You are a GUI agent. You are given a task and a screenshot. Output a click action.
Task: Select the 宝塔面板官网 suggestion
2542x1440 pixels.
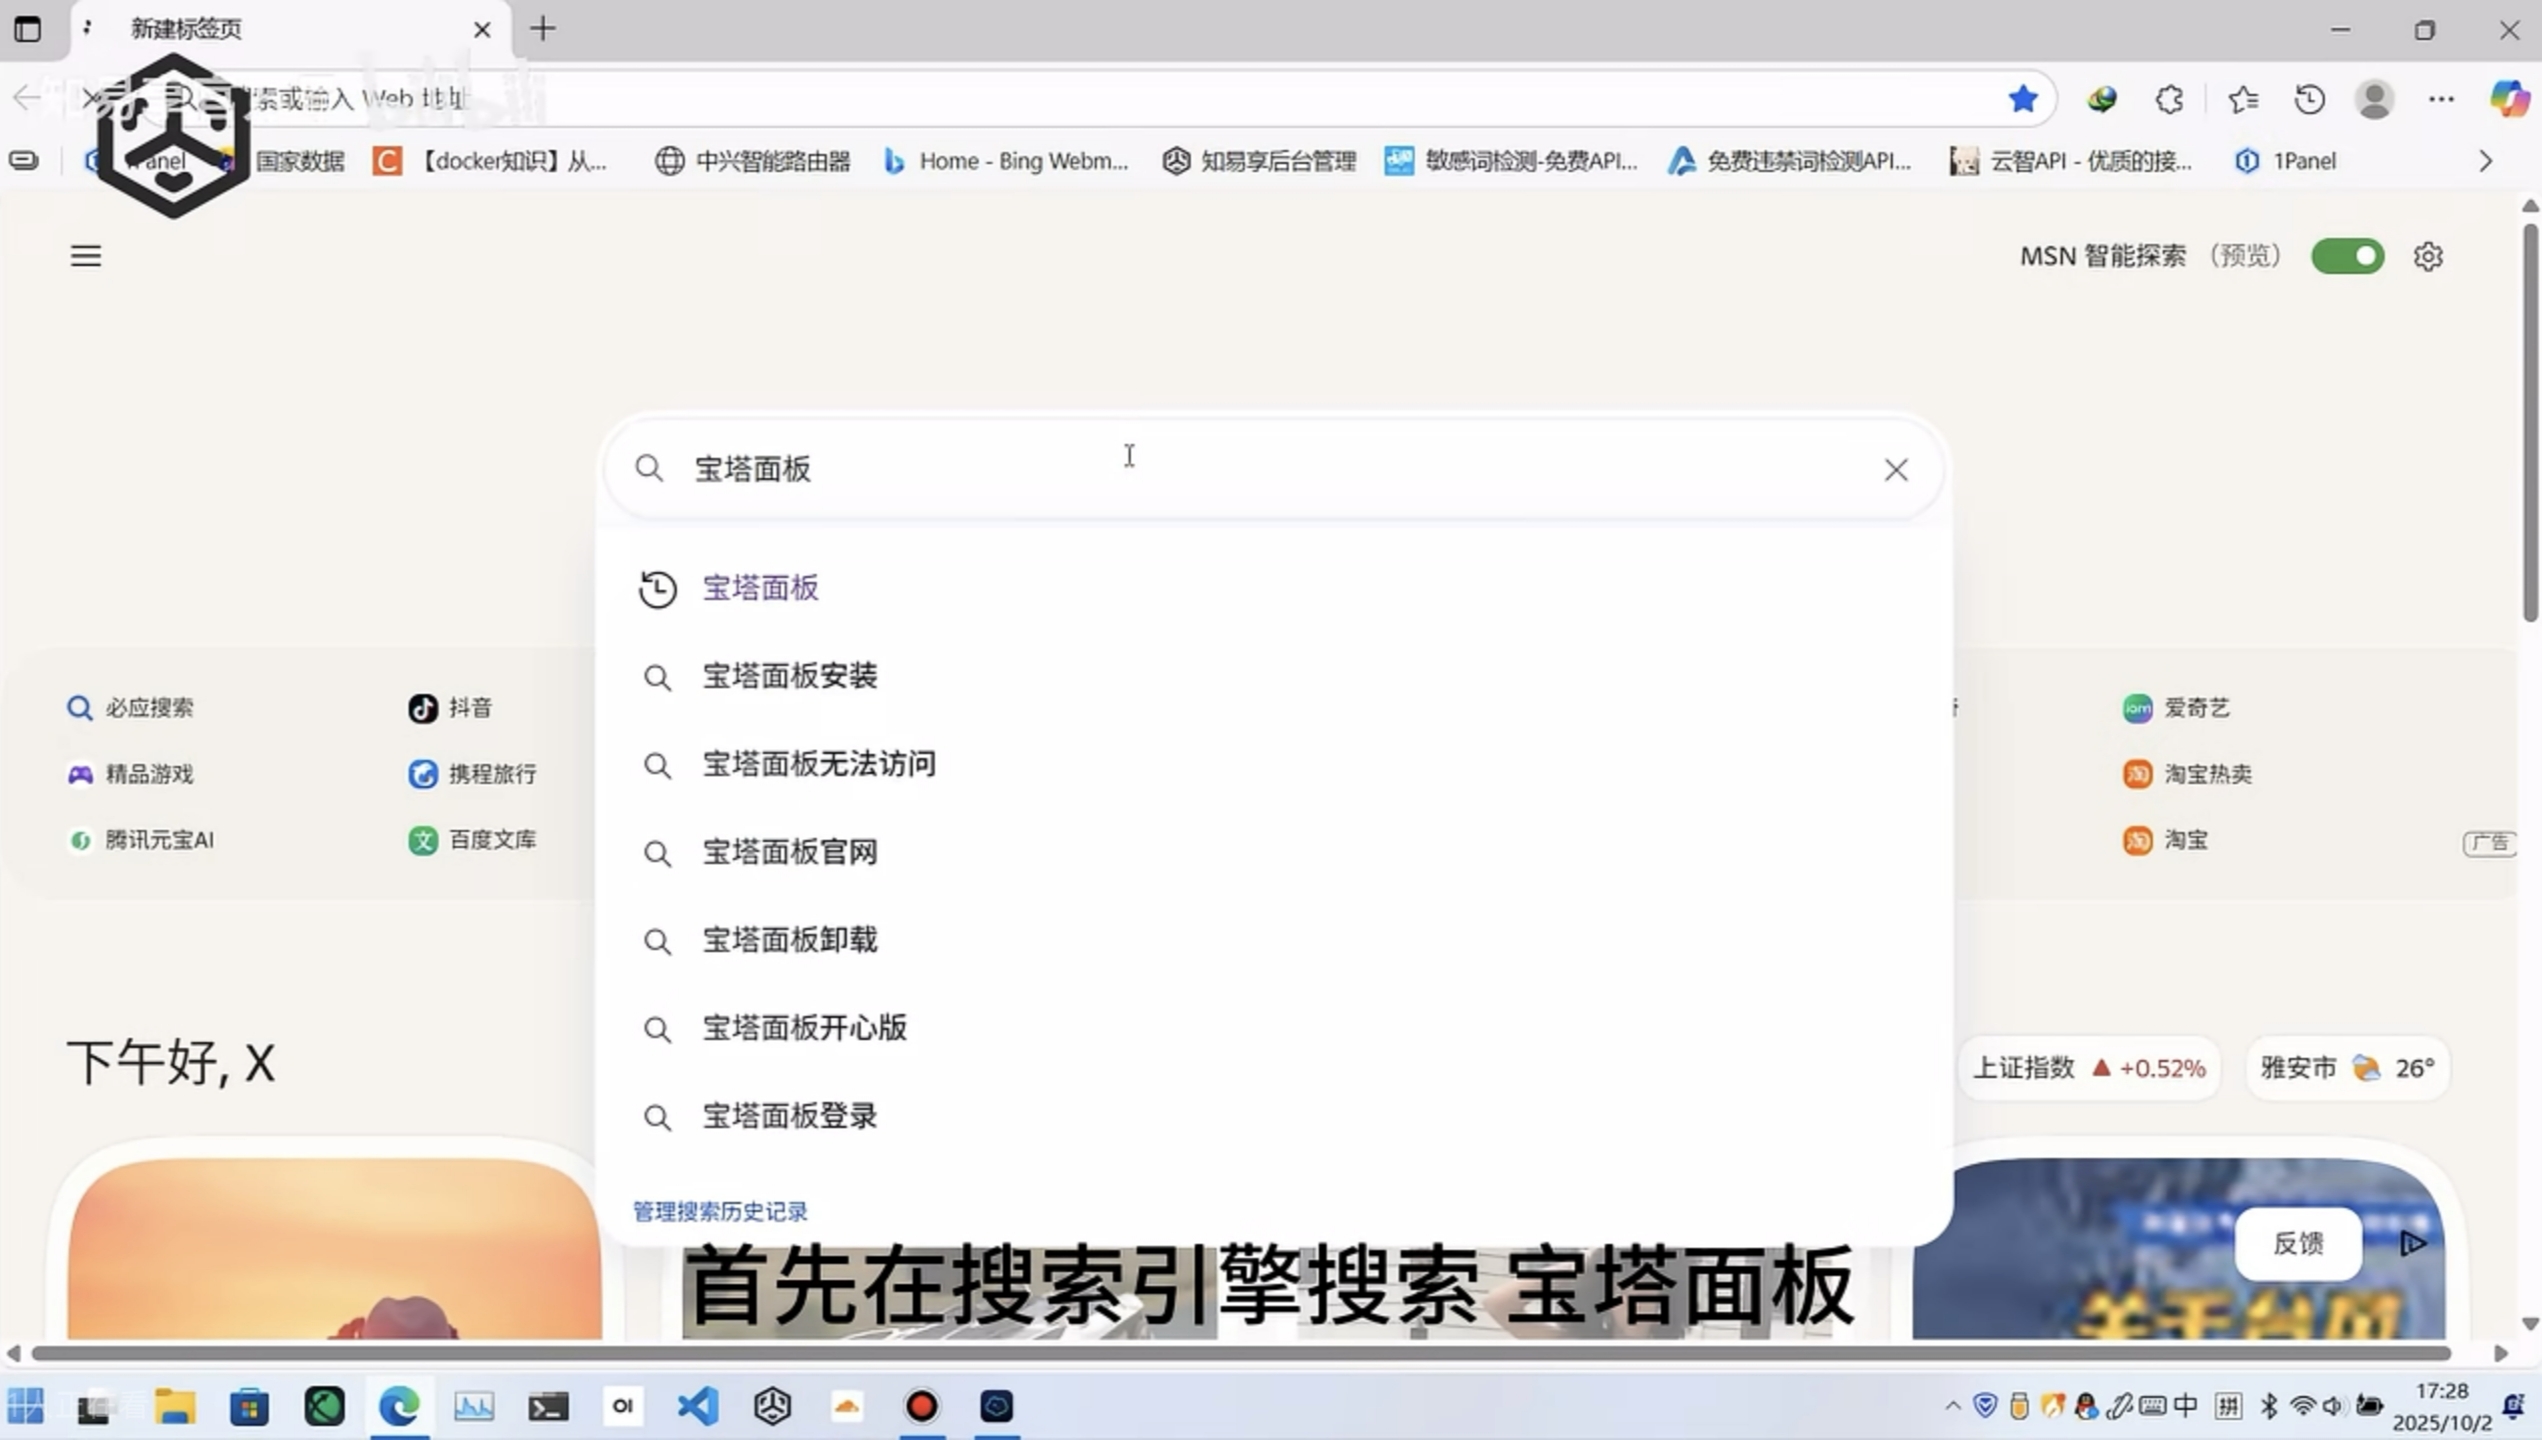click(x=789, y=852)
